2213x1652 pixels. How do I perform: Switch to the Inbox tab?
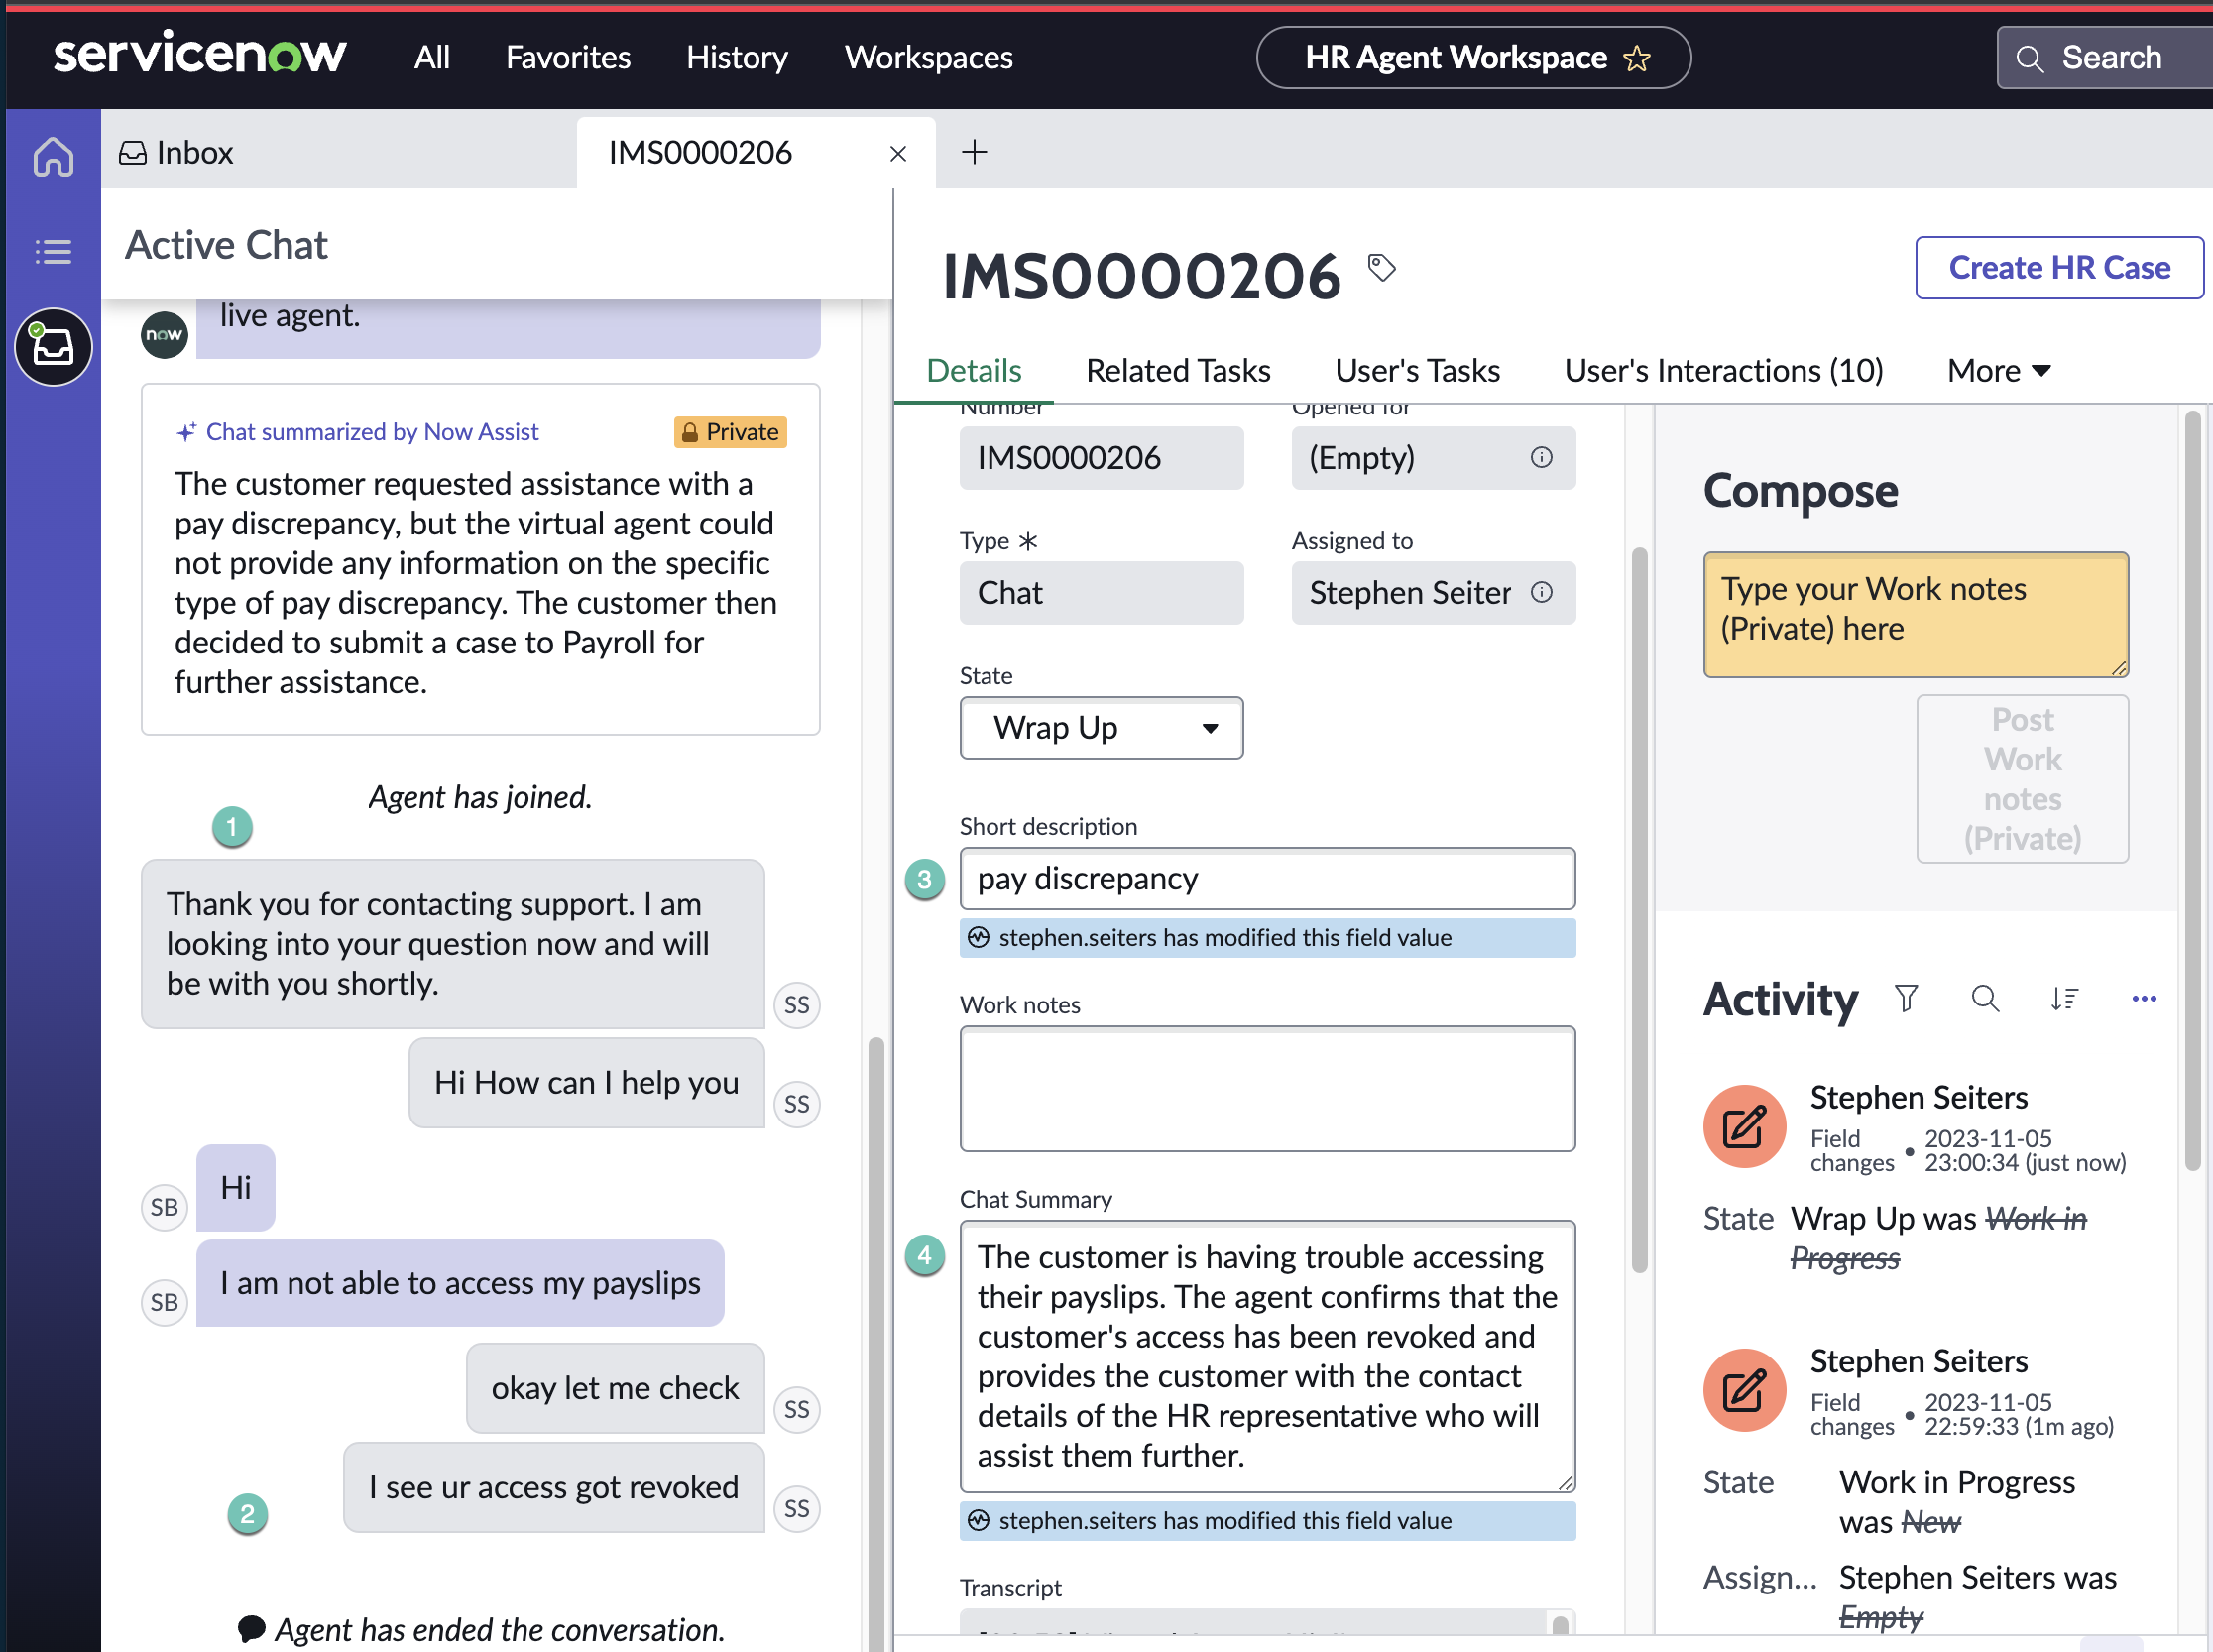coord(339,153)
